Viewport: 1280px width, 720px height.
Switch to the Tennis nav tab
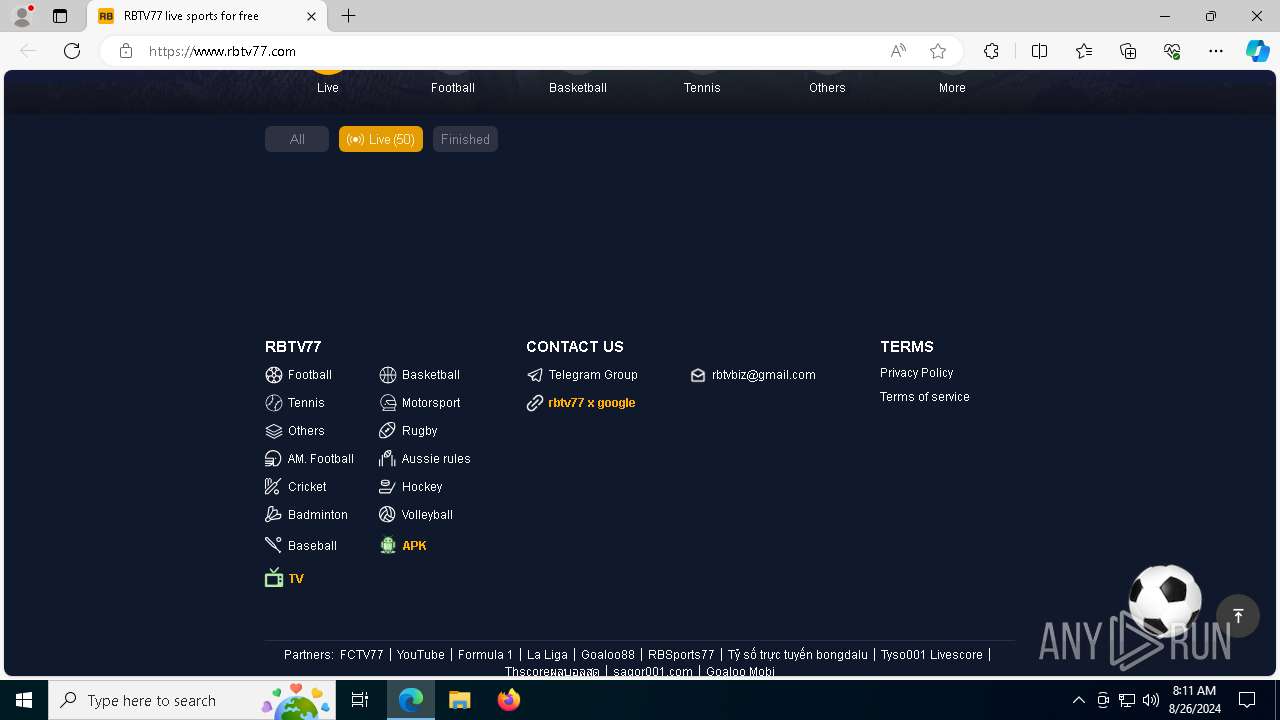(x=702, y=88)
